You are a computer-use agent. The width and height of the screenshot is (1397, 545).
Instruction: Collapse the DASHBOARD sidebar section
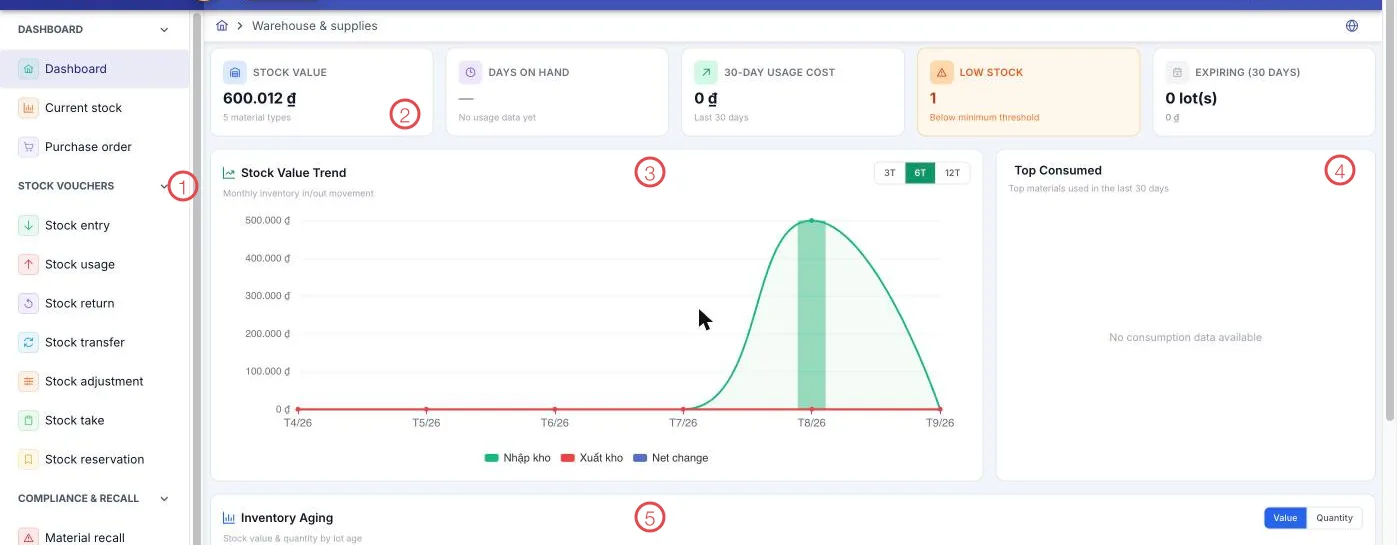point(164,30)
